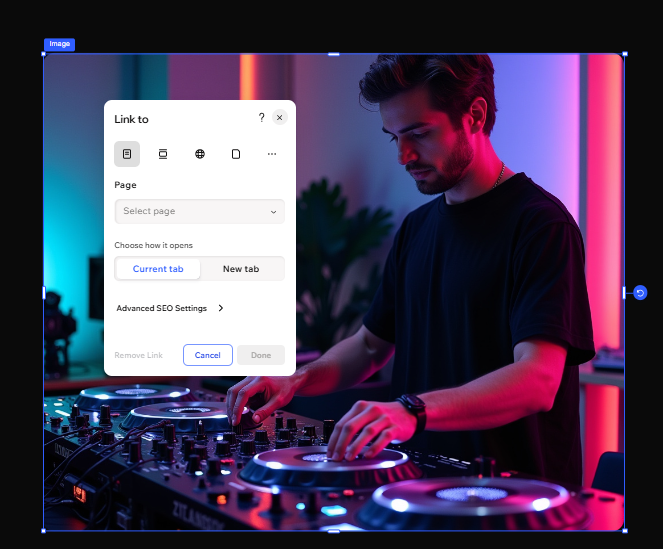Choose New tab opening option
The width and height of the screenshot is (663, 549).
[x=241, y=269]
